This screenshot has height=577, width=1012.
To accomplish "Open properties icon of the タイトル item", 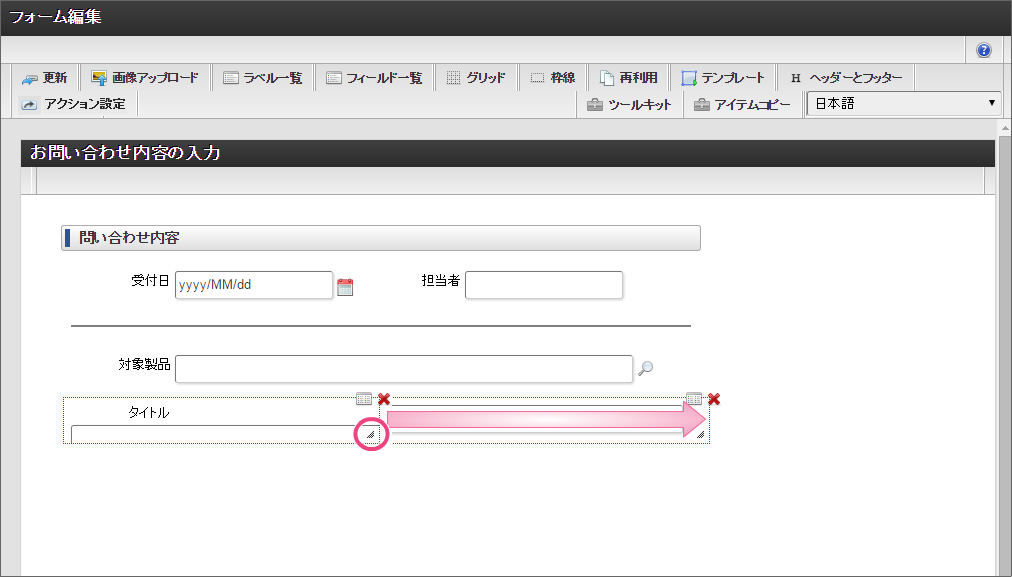I will coord(364,399).
